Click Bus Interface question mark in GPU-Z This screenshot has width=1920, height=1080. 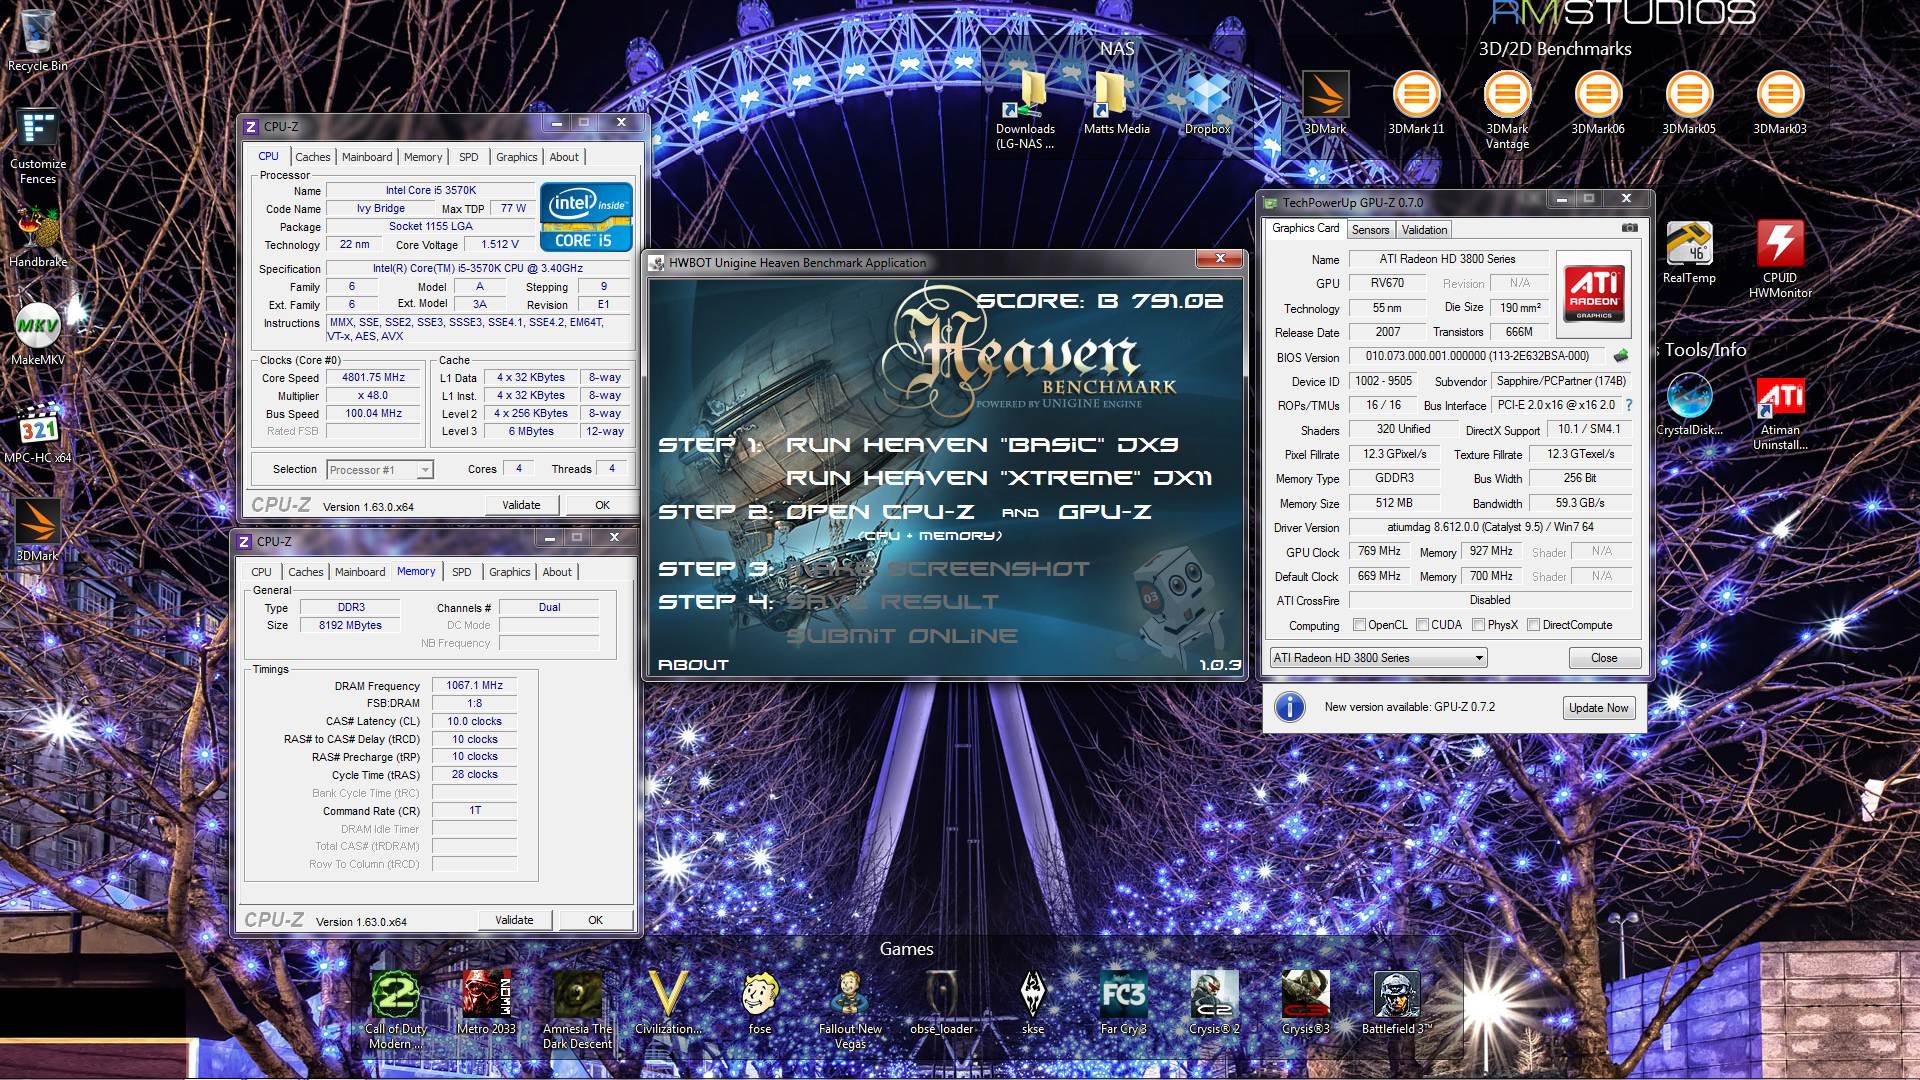[x=1629, y=405]
